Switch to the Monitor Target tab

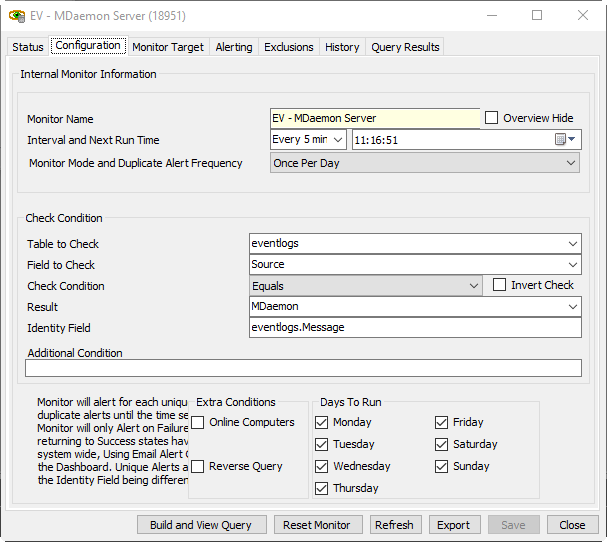168,47
